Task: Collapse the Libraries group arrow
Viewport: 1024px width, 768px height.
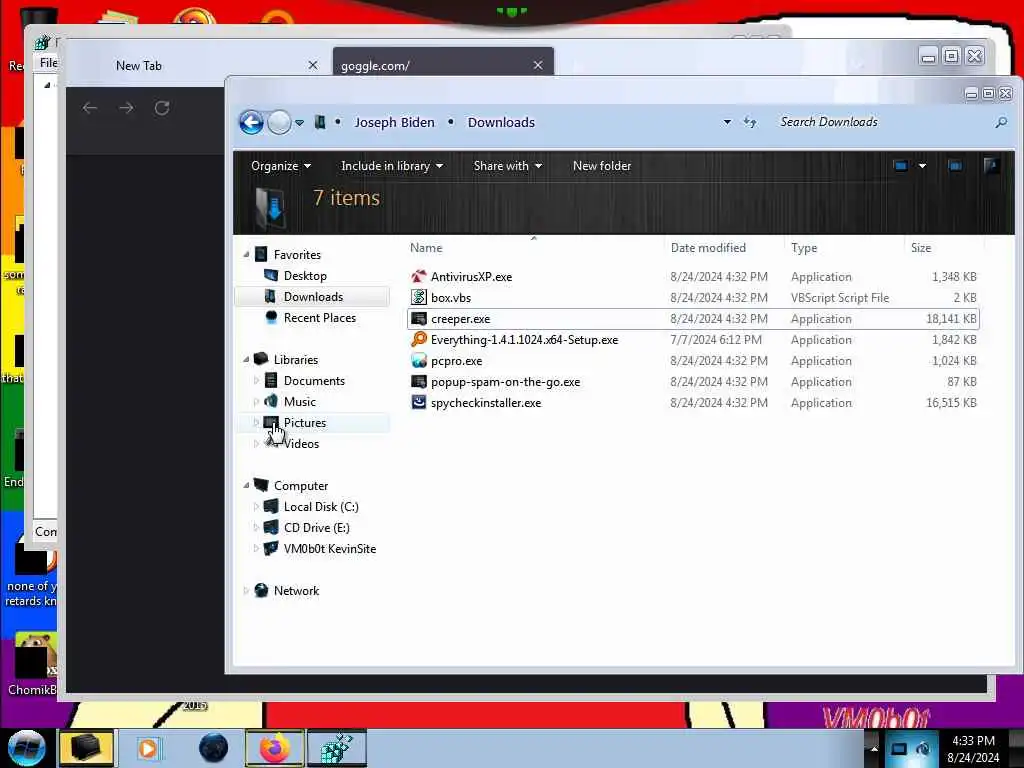Action: pyautogui.click(x=246, y=359)
